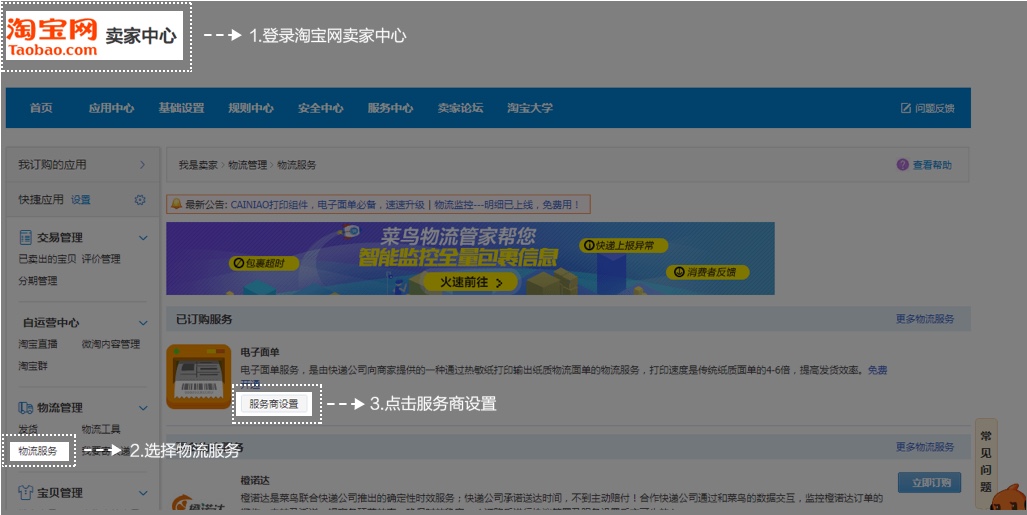This screenshot has height=515, width=1027.
Task: Click the 交易管理 calculator icon
Action: pos(26,237)
